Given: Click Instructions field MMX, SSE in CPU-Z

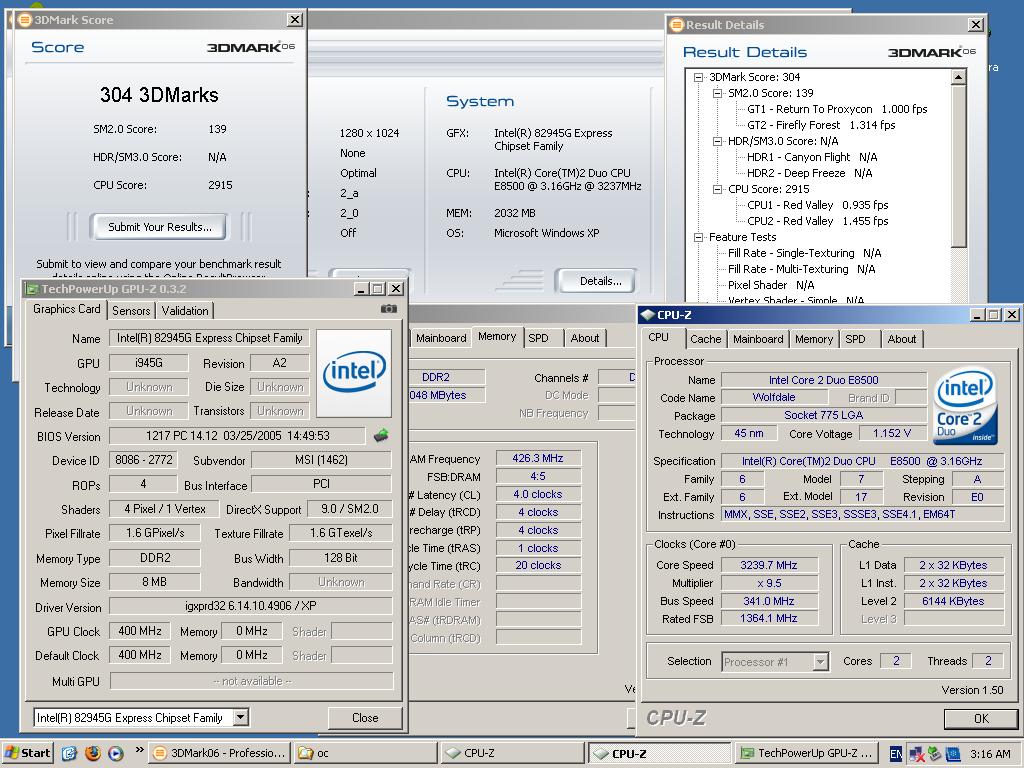Looking at the screenshot, I should [x=862, y=515].
